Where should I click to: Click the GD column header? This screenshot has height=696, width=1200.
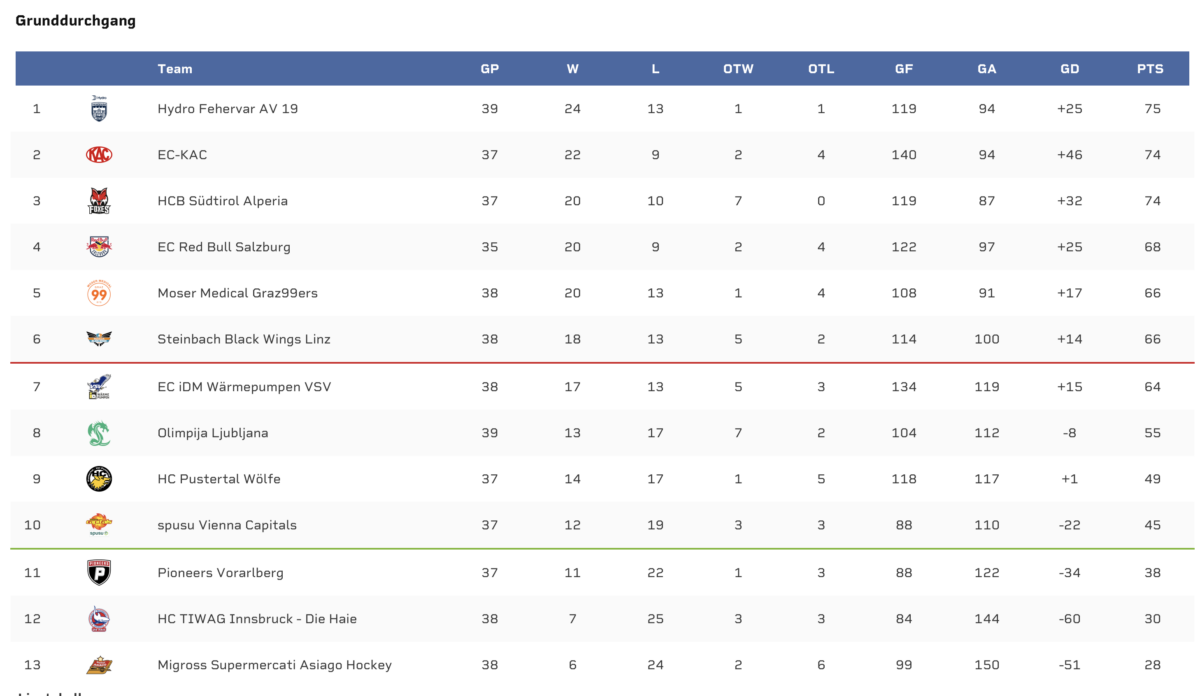point(1070,69)
